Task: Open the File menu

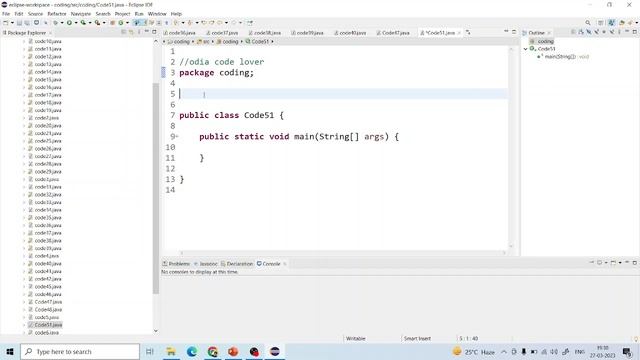Action: click(x=6, y=13)
